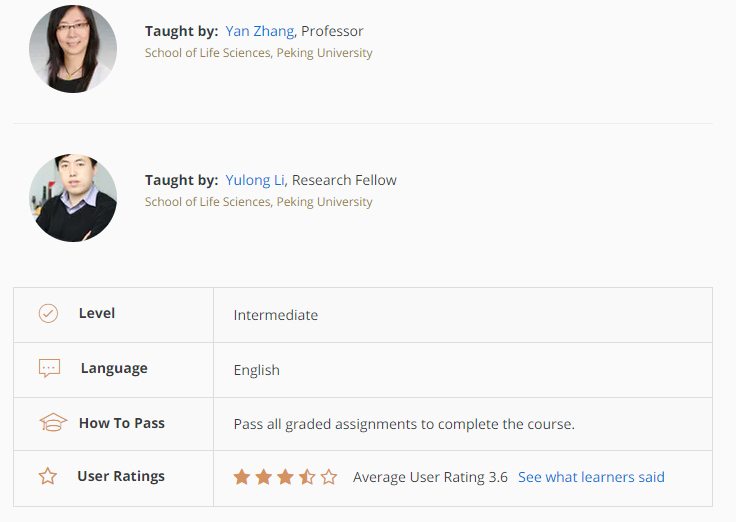Click the User Ratings outline star icon
This screenshot has height=522, width=736.
(x=48, y=477)
